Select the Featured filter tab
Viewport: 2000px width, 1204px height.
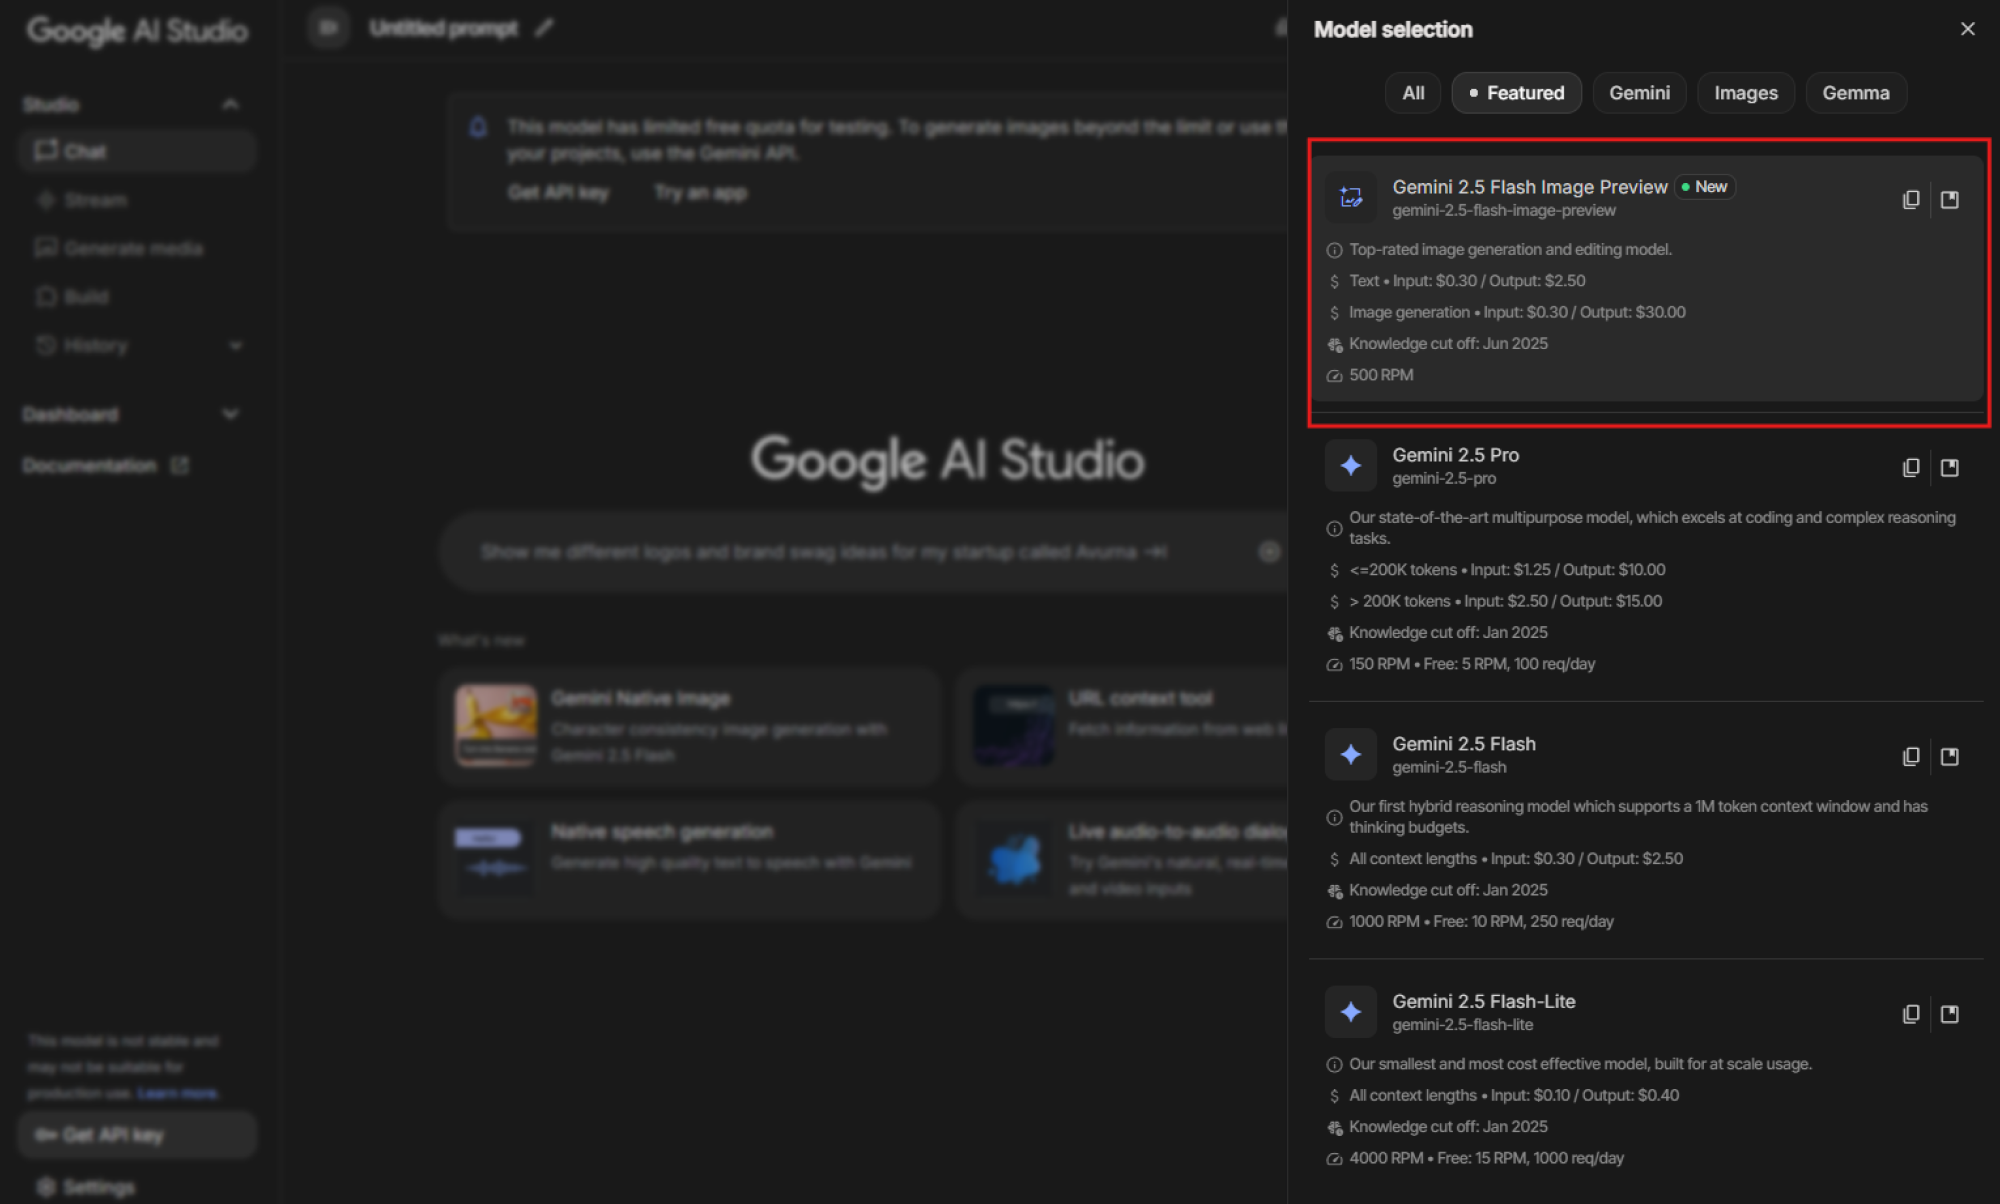(x=1516, y=93)
